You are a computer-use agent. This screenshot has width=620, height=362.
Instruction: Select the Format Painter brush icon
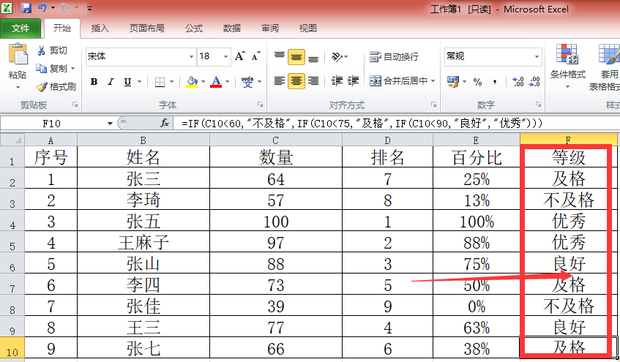tap(42, 87)
